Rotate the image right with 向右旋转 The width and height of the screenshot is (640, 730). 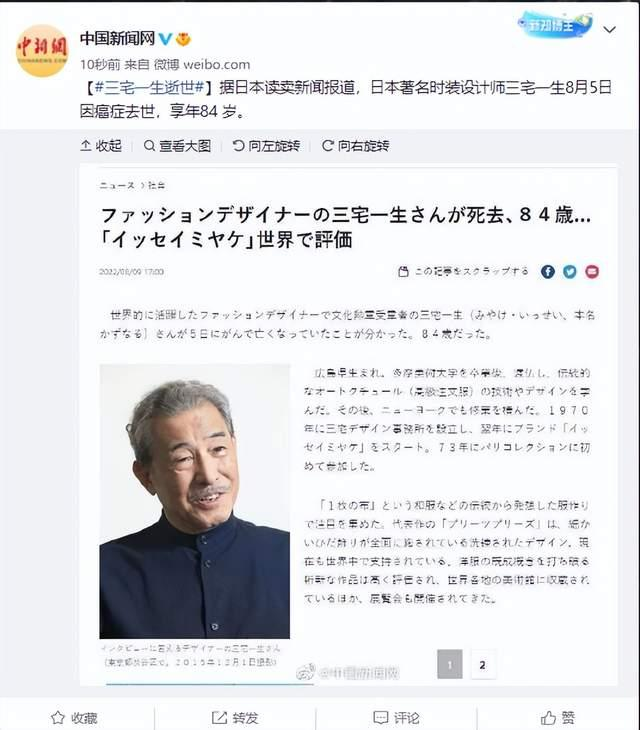(x=356, y=146)
